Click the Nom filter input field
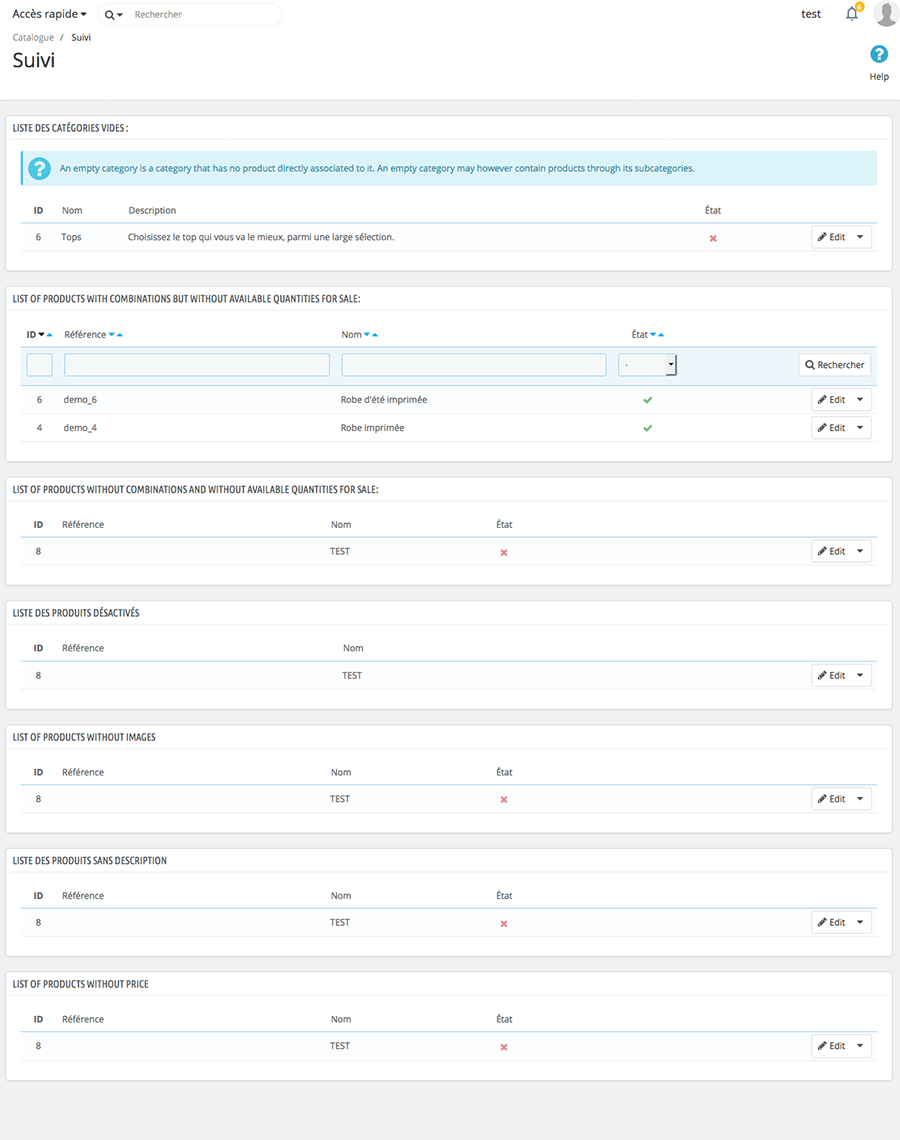 coord(474,365)
